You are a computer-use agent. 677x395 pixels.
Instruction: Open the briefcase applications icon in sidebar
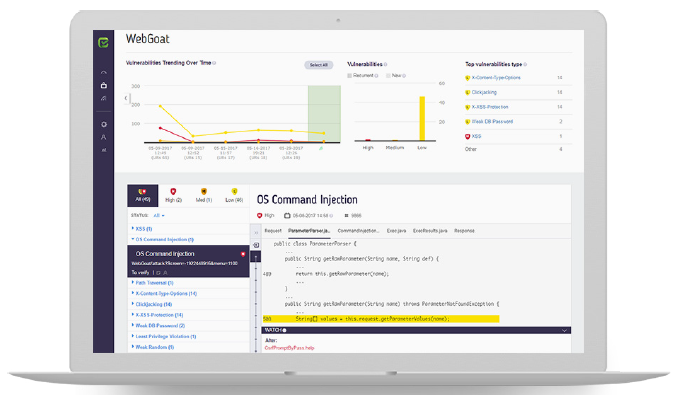point(104,85)
